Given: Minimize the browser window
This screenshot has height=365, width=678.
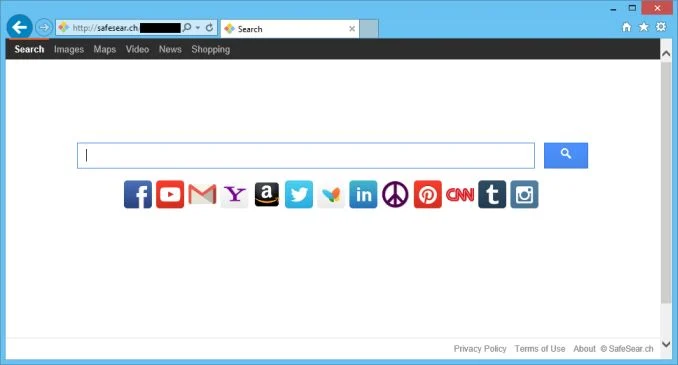Looking at the screenshot, I should [613, 9].
